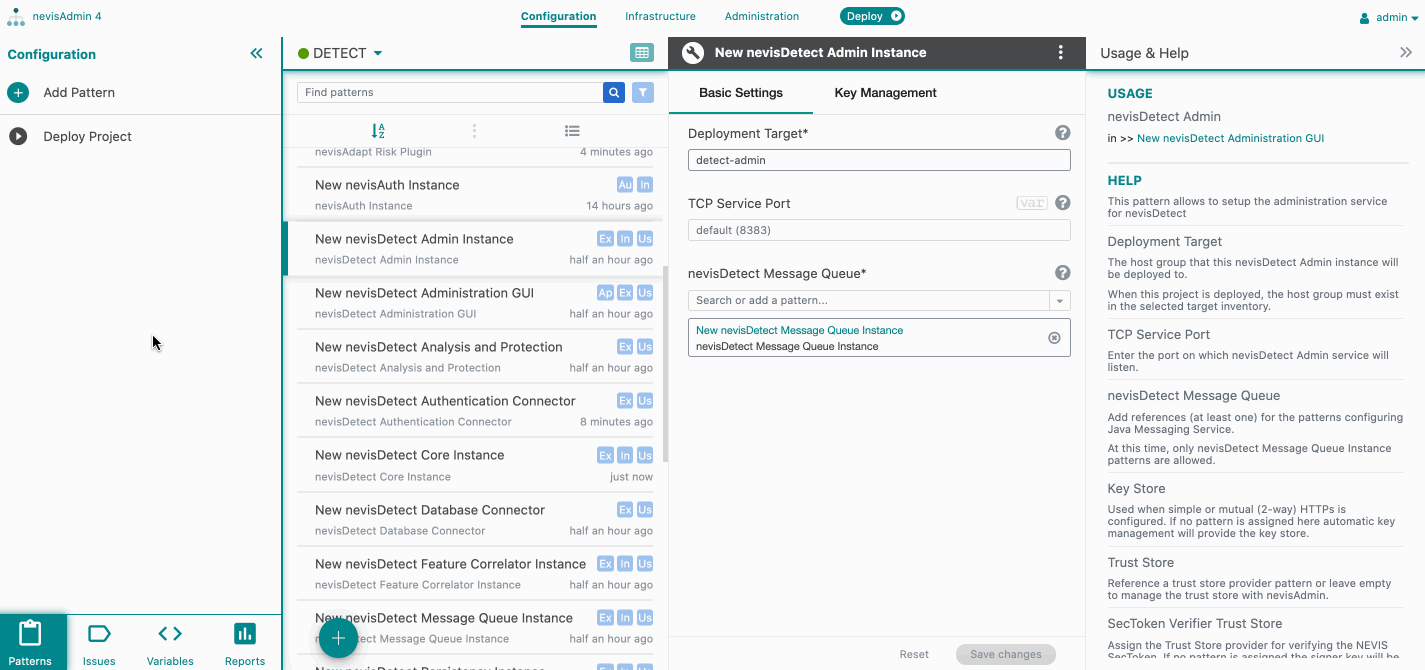The image size is (1425, 670).
Task: Open the three-dot menu between sort icons
Action: click(474, 131)
